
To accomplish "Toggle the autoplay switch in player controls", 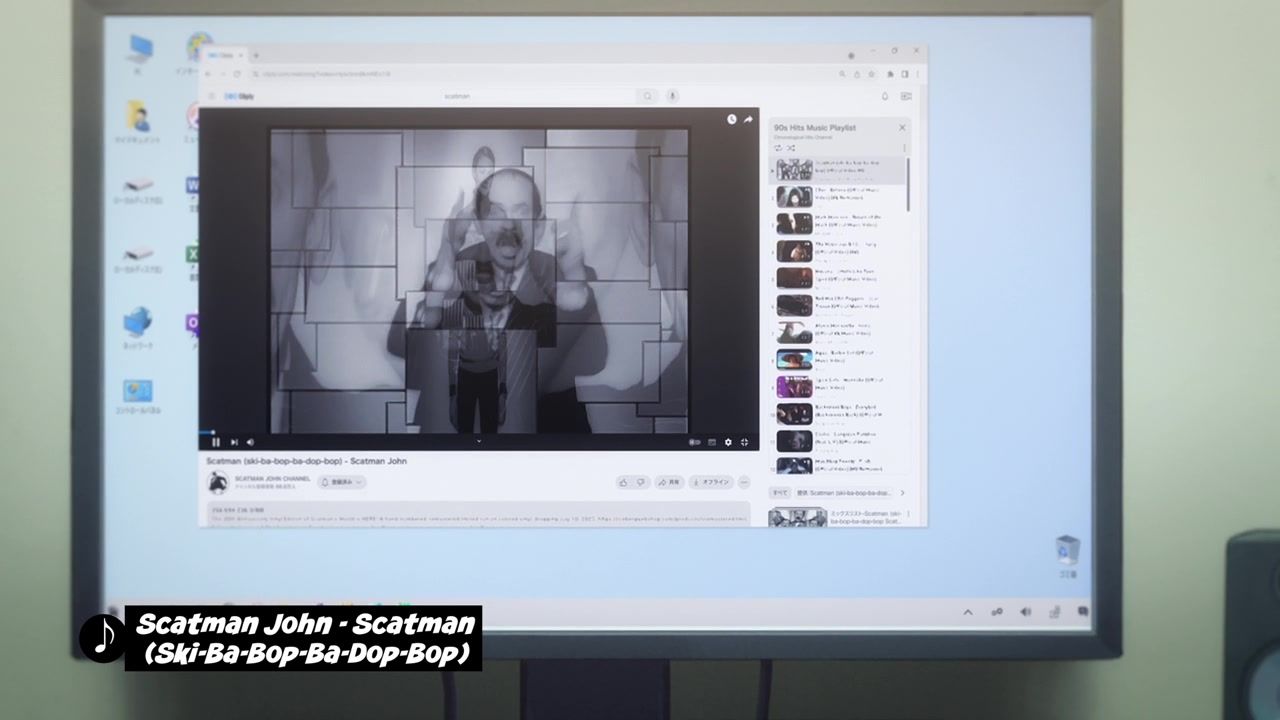I will (x=694, y=442).
